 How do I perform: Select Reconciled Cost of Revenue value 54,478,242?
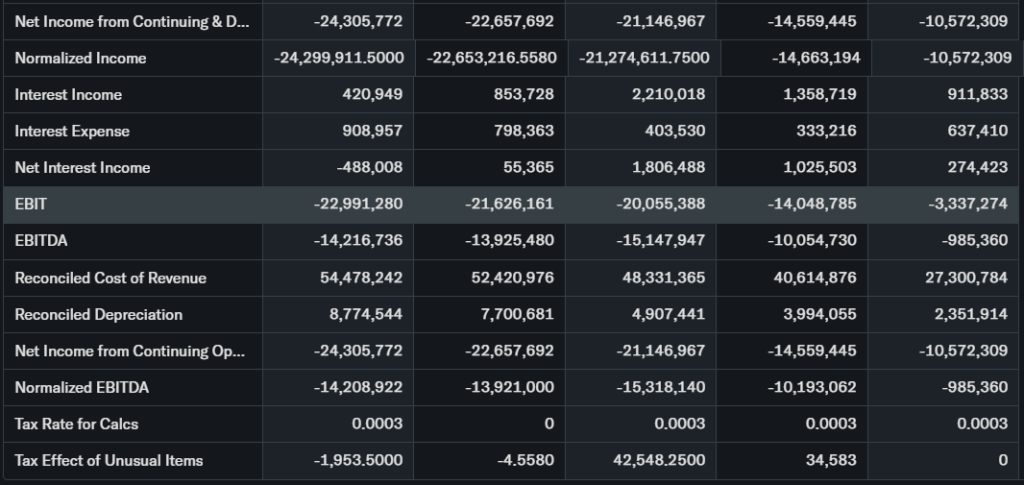coord(361,278)
